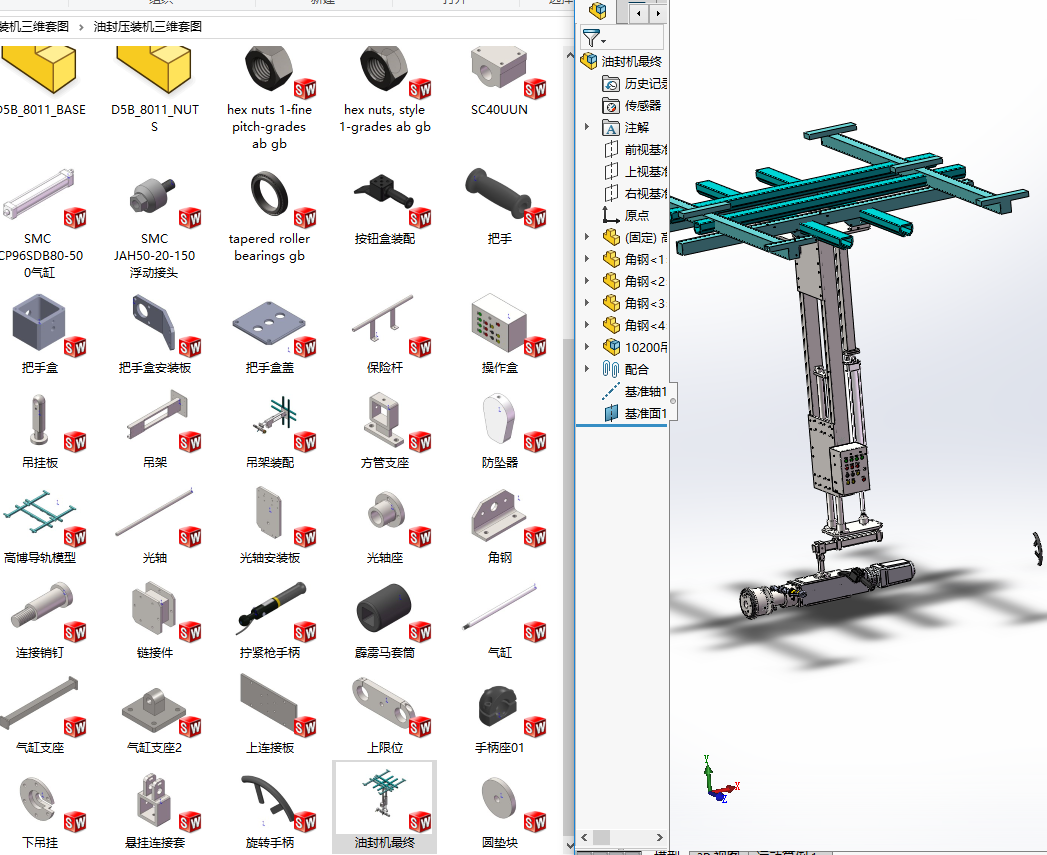1047x855 pixels.
Task: Click the breadcrumb chevron between folder names
Action: coord(83,26)
